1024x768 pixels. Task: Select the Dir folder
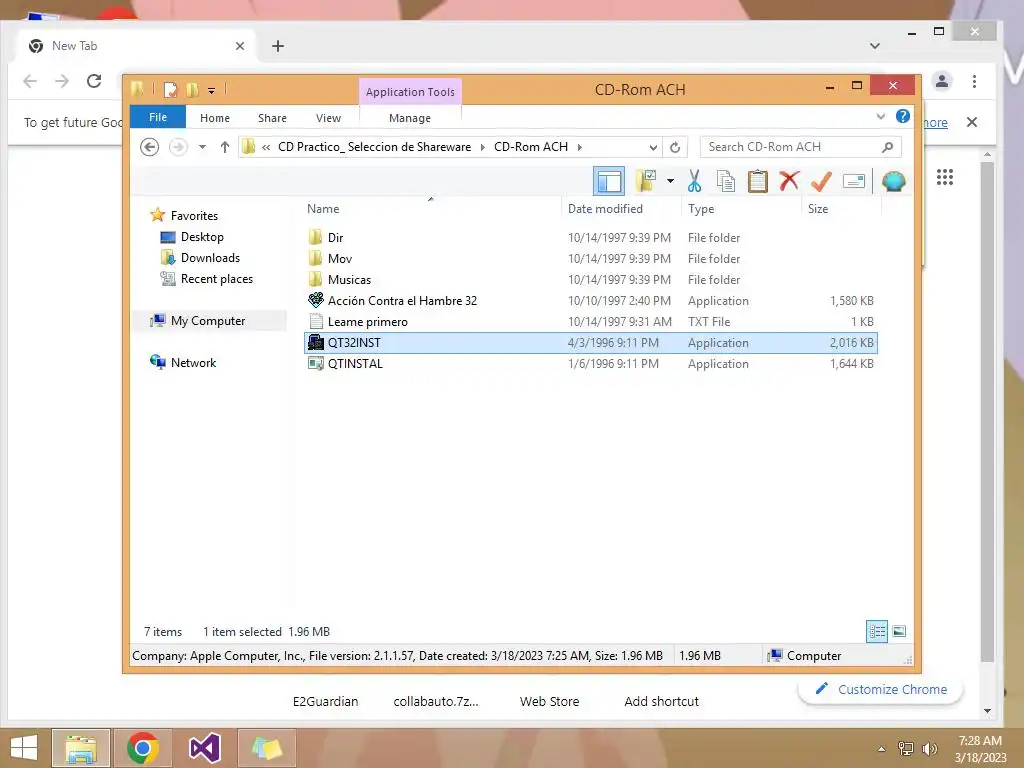click(x=591, y=238)
